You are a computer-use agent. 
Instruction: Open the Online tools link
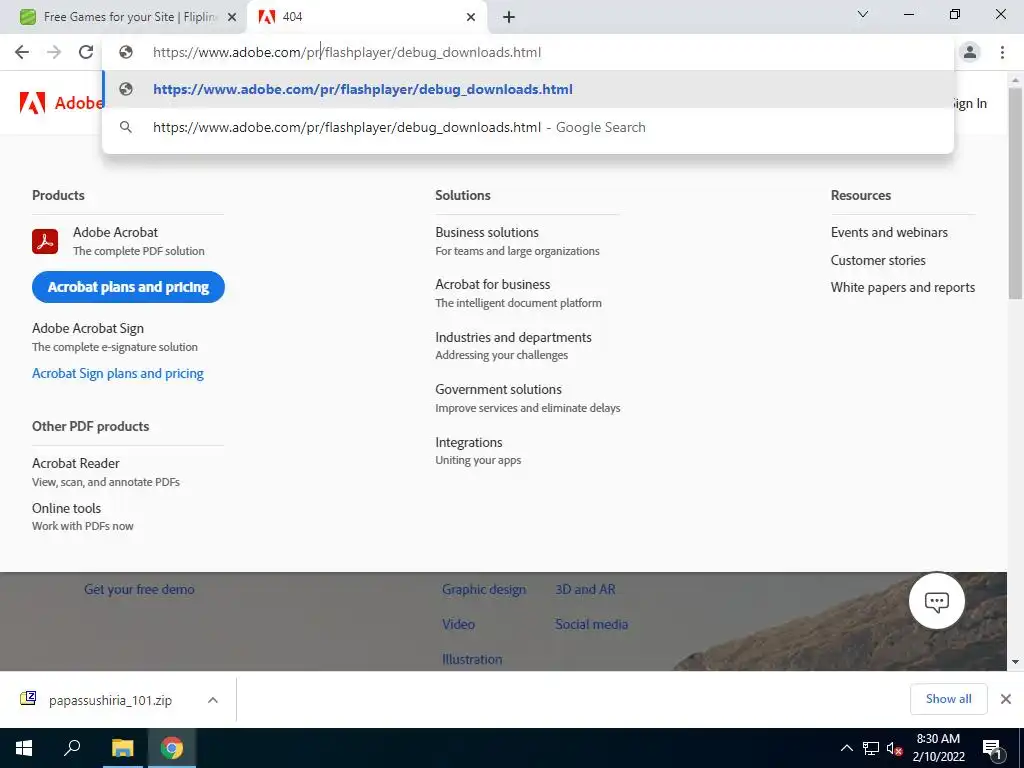click(67, 508)
